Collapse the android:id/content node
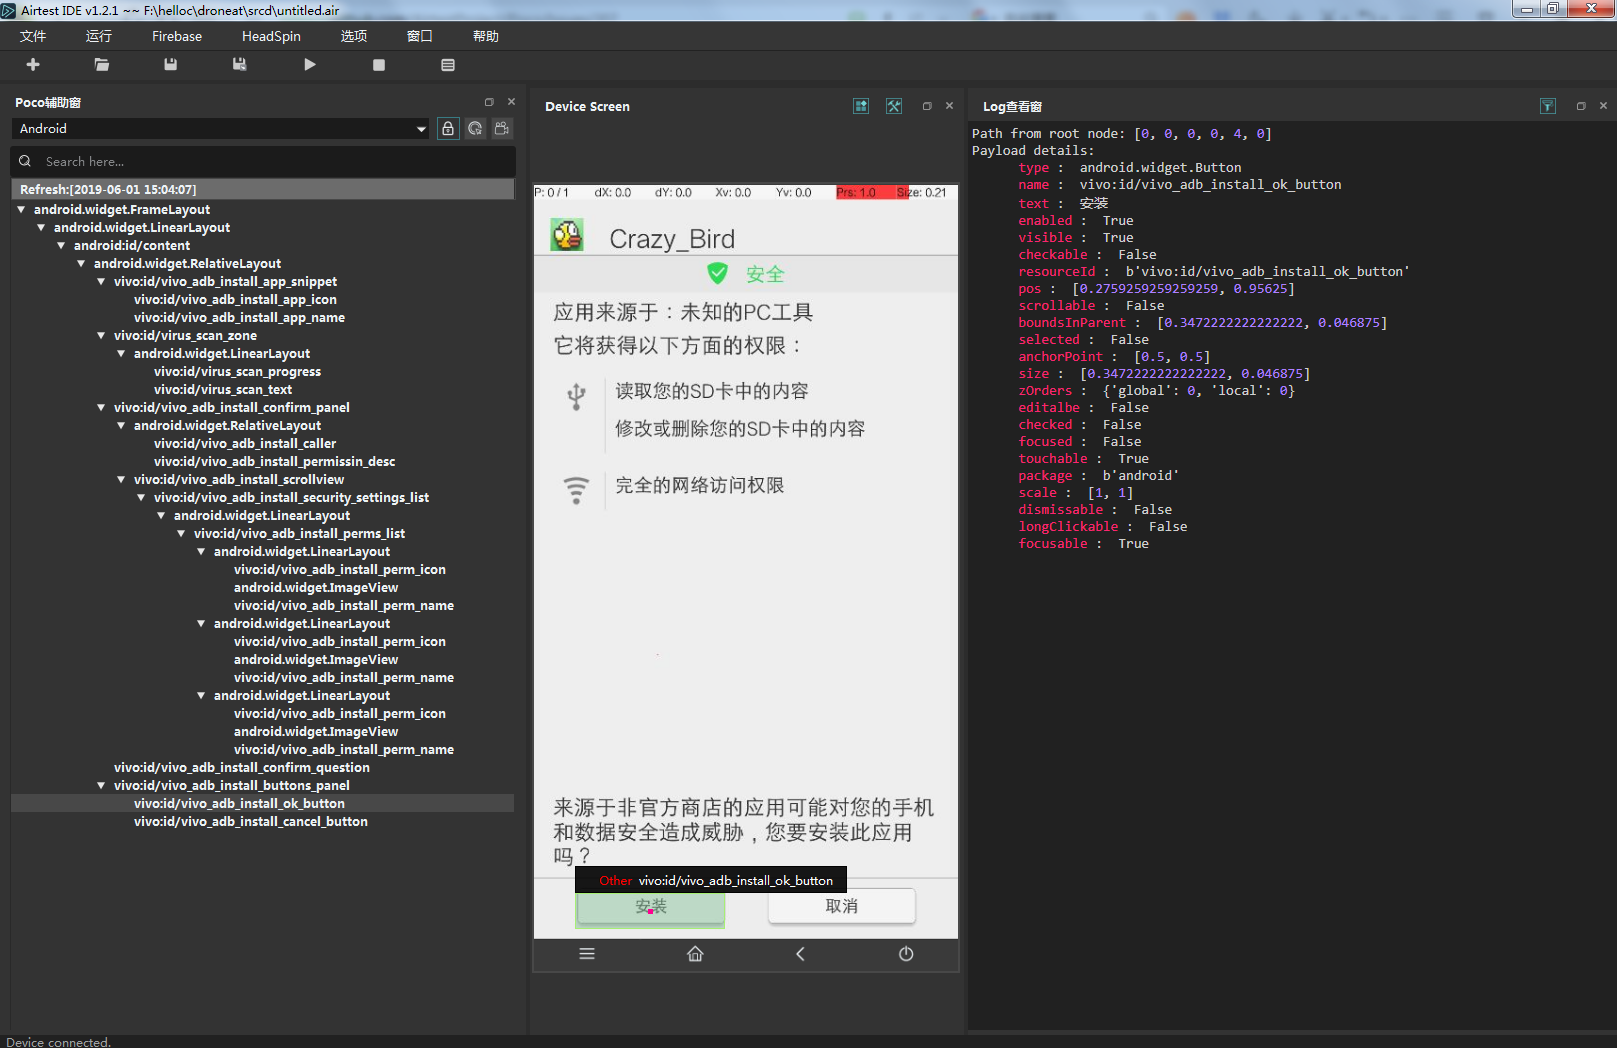The image size is (1617, 1048). [x=61, y=246]
